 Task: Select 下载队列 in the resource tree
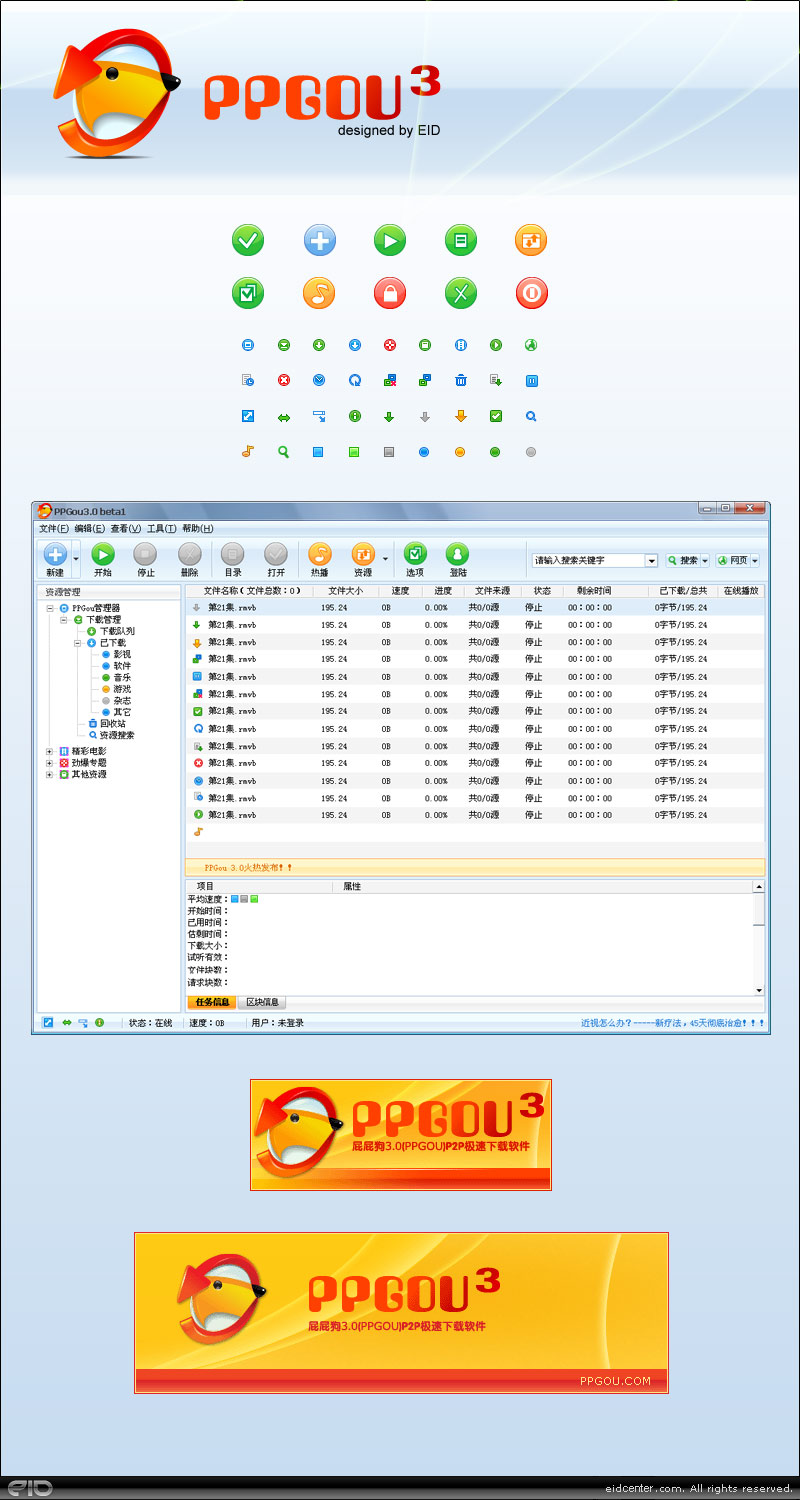tap(117, 631)
